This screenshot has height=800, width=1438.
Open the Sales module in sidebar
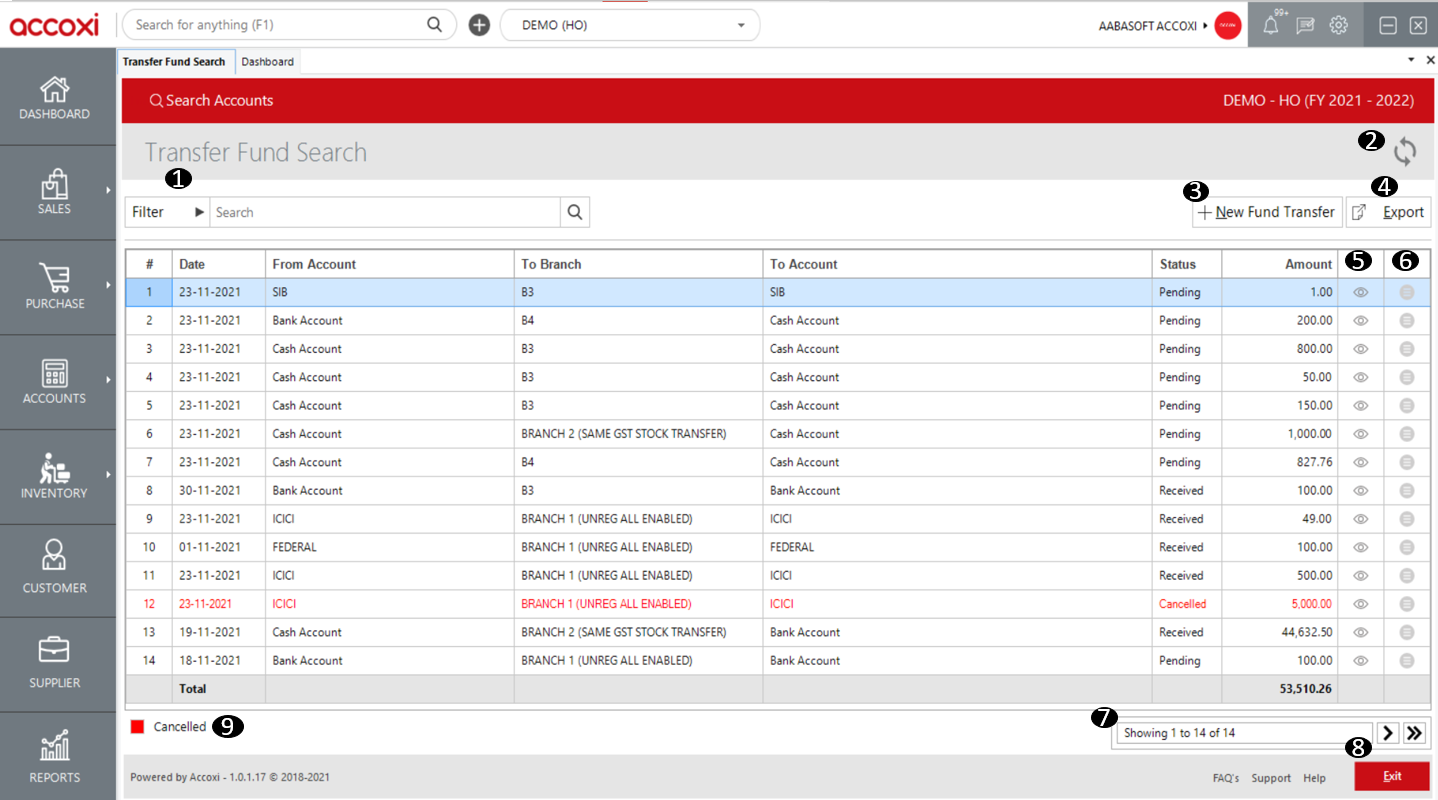tap(54, 192)
